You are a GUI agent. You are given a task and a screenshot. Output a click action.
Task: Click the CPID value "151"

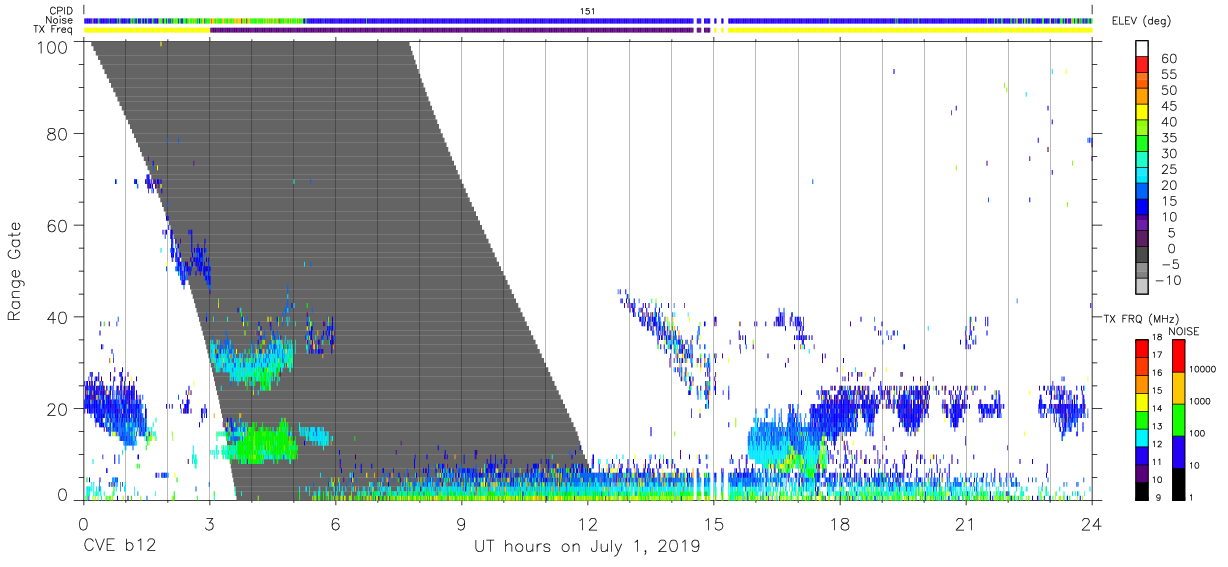[x=588, y=11]
